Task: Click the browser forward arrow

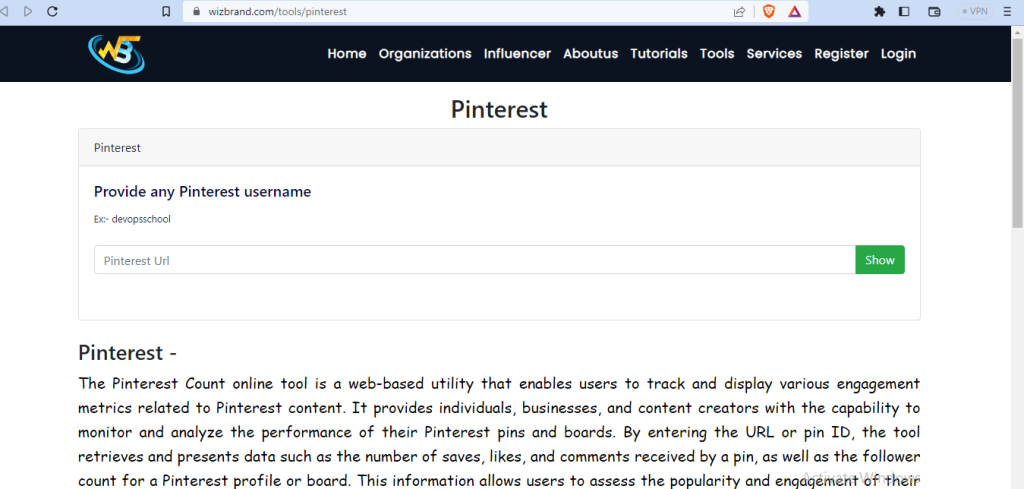Action: [27, 11]
